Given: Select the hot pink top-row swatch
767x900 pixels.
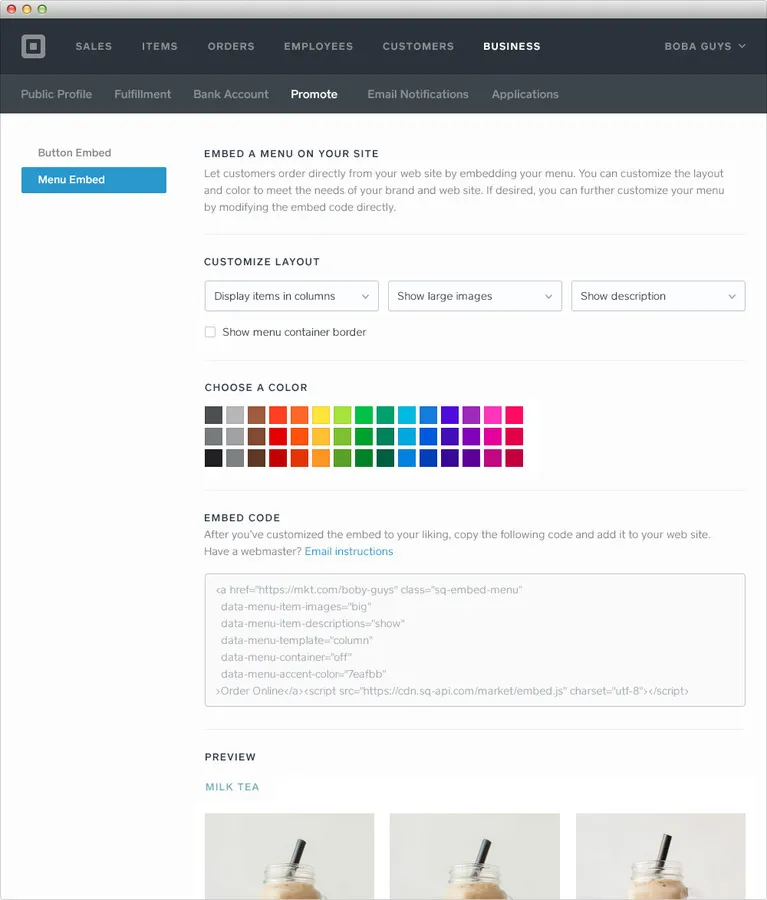Looking at the screenshot, I should click(x=493, y=415).
